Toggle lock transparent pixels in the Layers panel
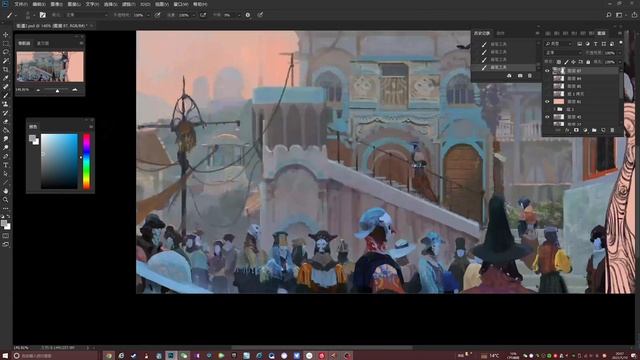This screenshot has height=360, width=640. click(558, 62)
